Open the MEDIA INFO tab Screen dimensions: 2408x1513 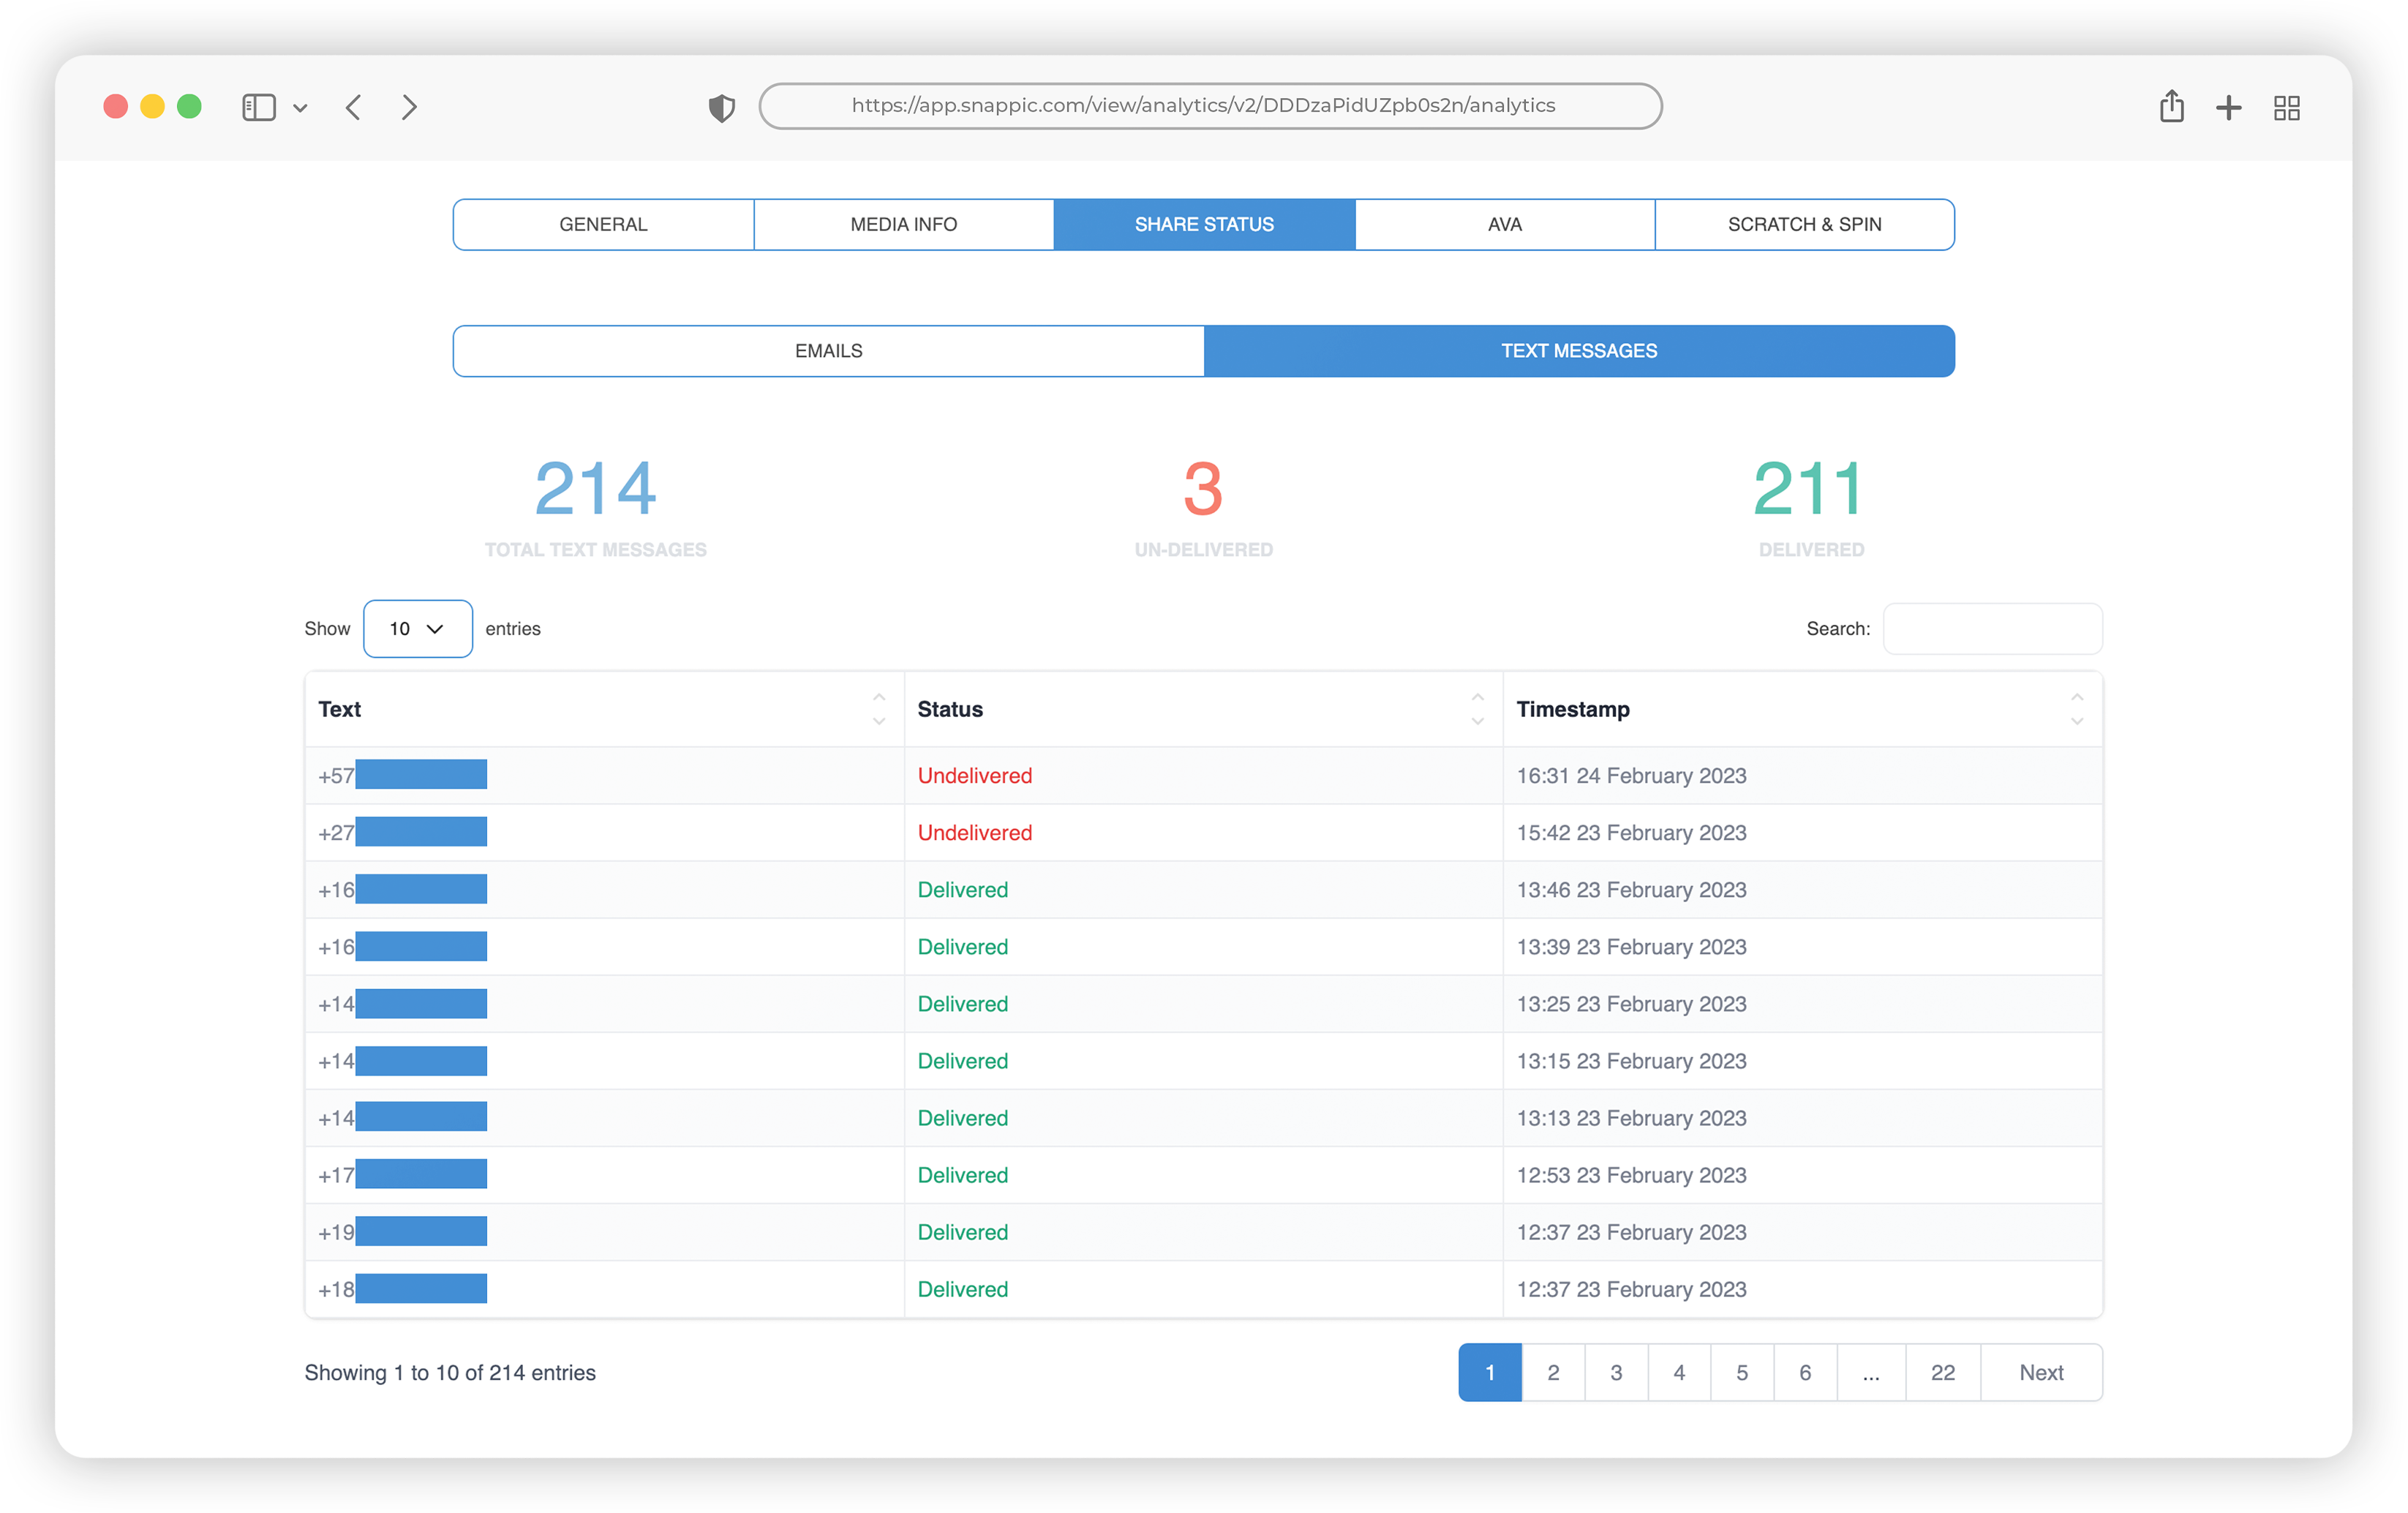coord(903,225)
